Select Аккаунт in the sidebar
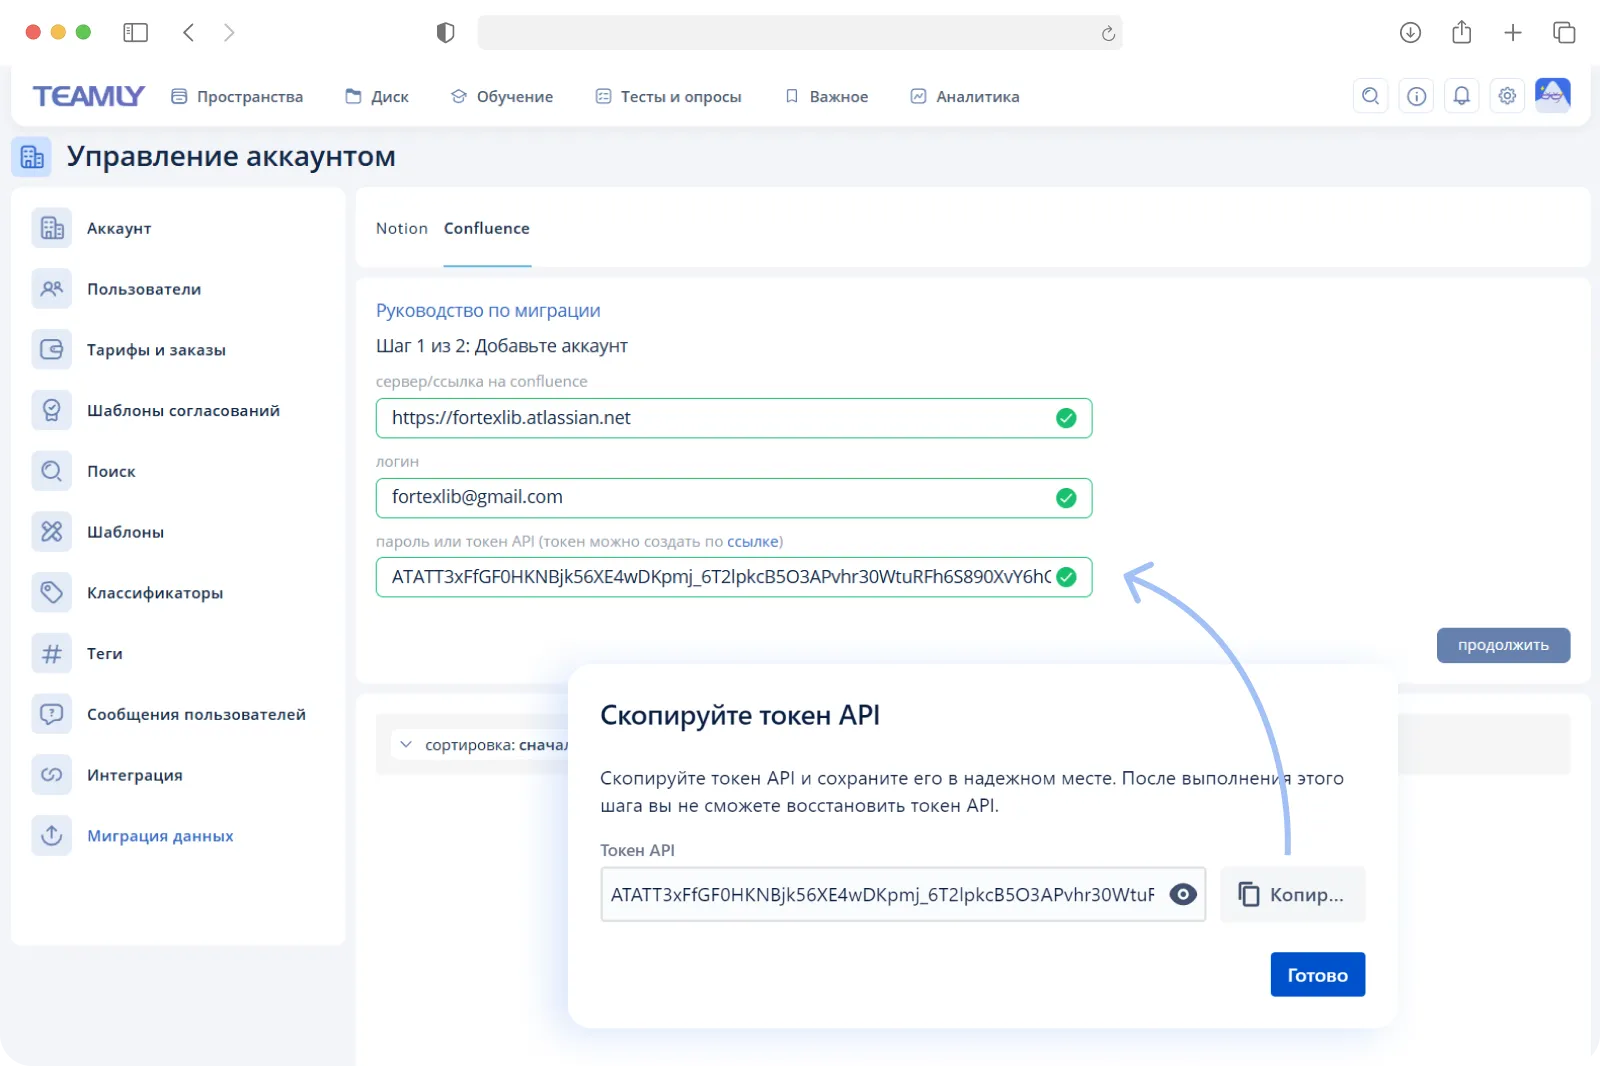Screen dimensions: 1600x1066 tap(119, 228)
